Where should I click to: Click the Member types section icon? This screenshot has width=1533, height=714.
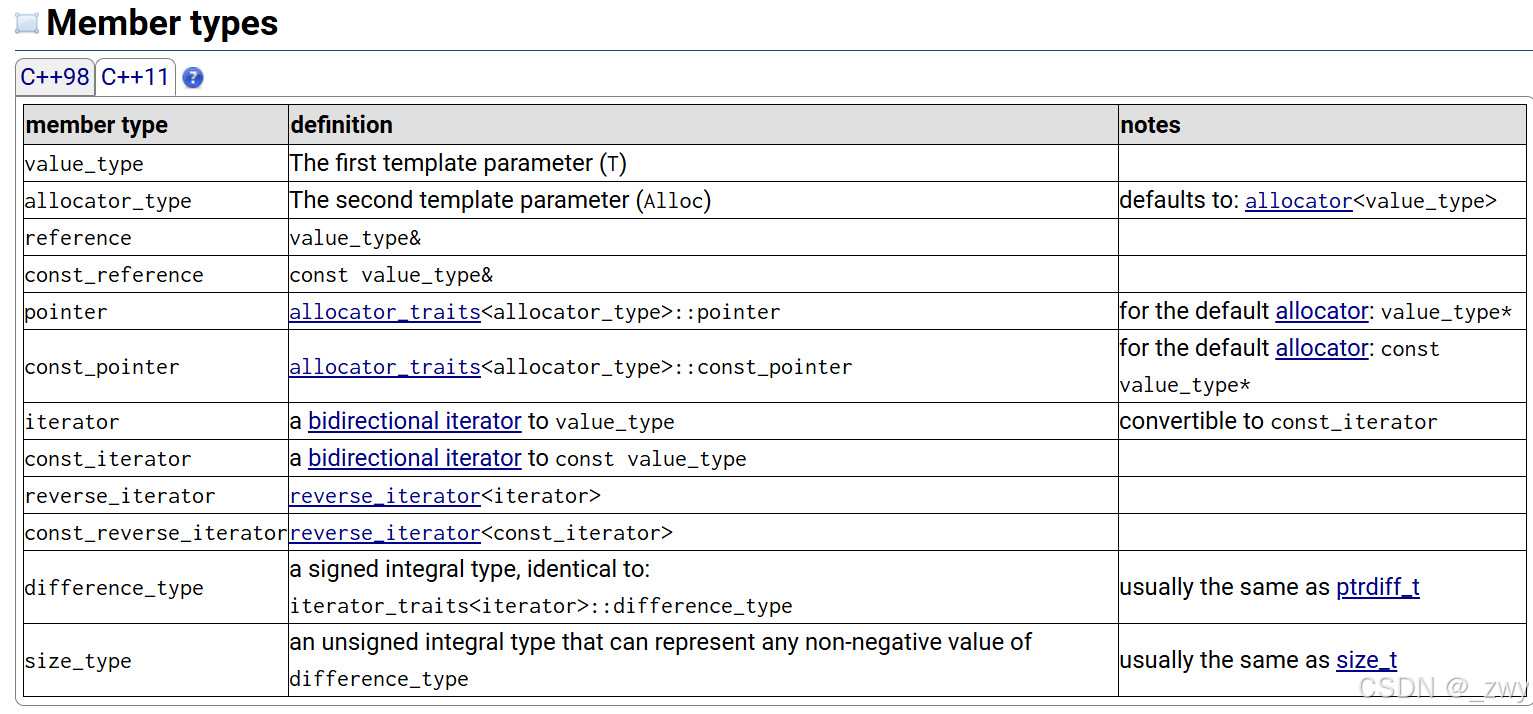point(27,23)
